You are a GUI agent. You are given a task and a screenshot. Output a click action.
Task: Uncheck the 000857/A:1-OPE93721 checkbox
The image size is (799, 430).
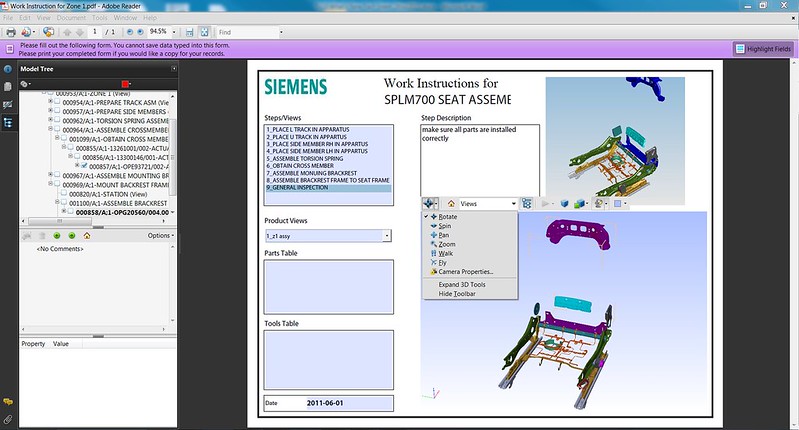(x=84, y=166)
